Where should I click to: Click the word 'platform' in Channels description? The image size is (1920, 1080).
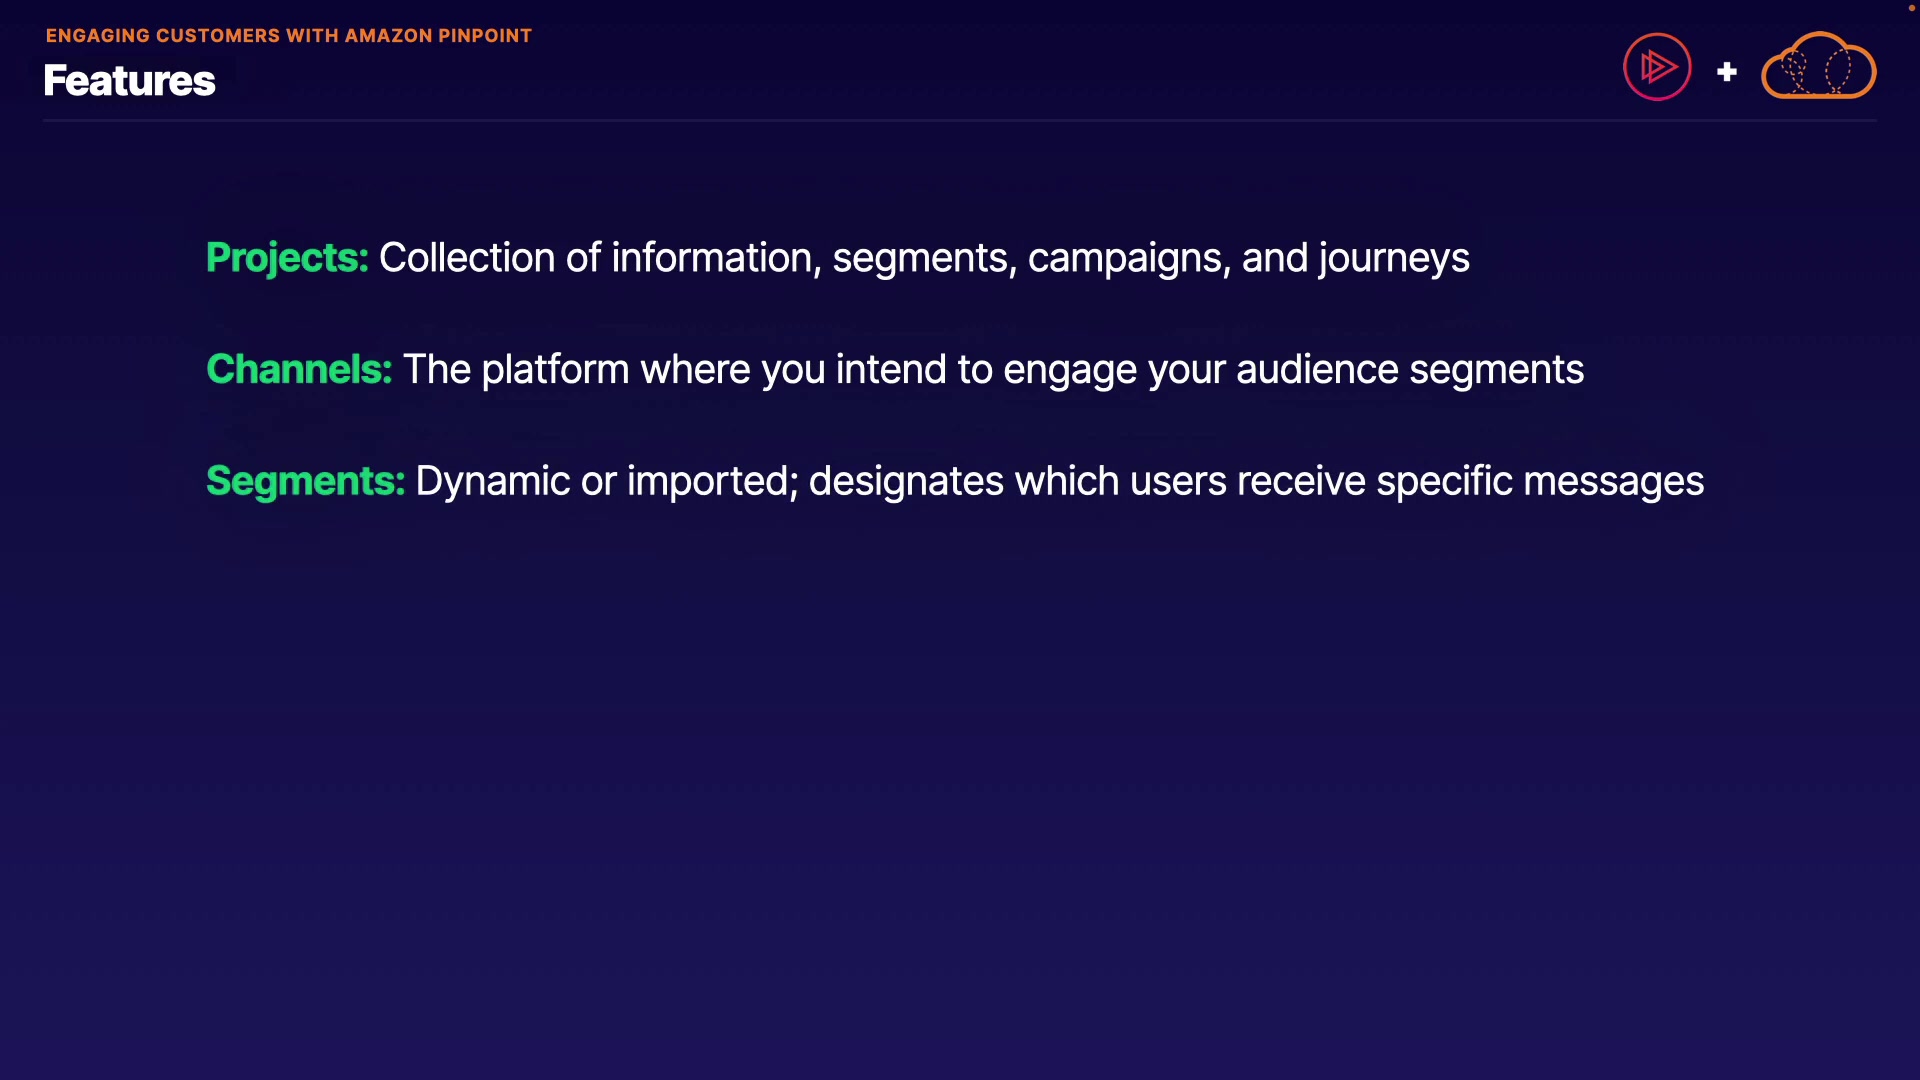(555, 370)
